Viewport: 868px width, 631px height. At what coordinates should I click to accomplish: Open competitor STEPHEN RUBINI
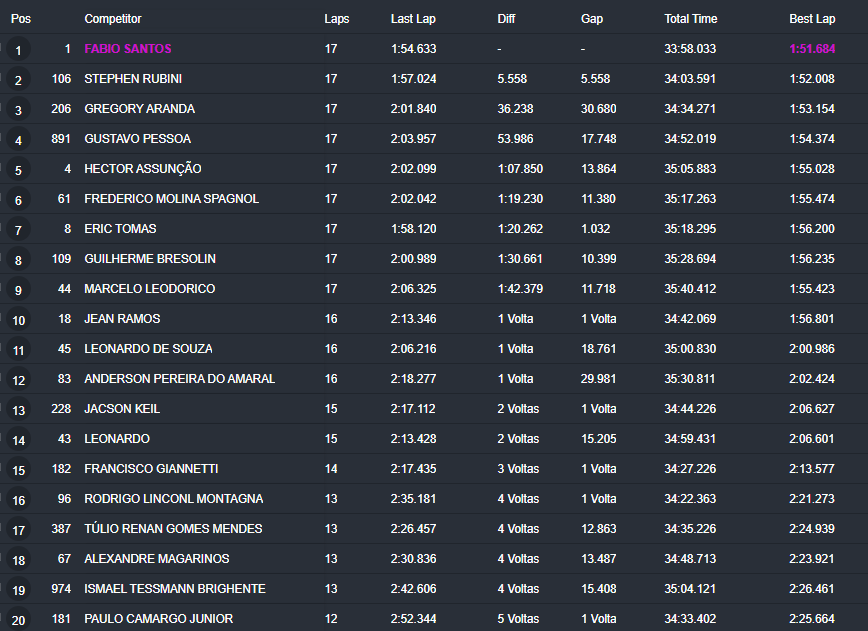[133, 79]
